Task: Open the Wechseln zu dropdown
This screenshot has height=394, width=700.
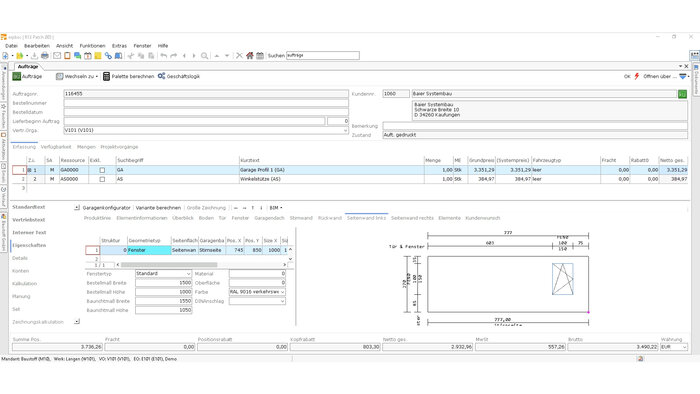Action: 77,76
